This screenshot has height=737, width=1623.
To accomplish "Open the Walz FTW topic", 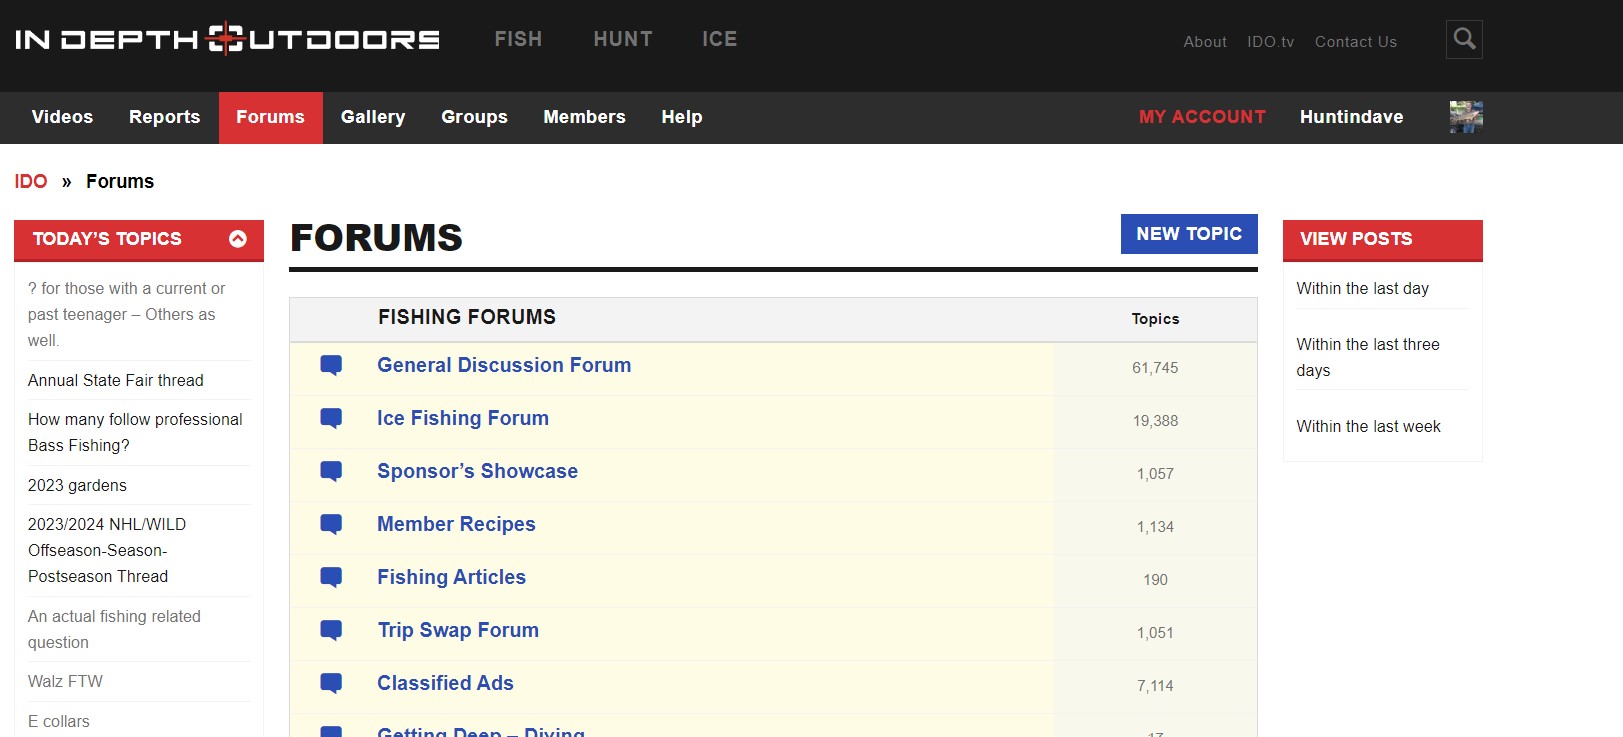I will [x=65, y=681].
